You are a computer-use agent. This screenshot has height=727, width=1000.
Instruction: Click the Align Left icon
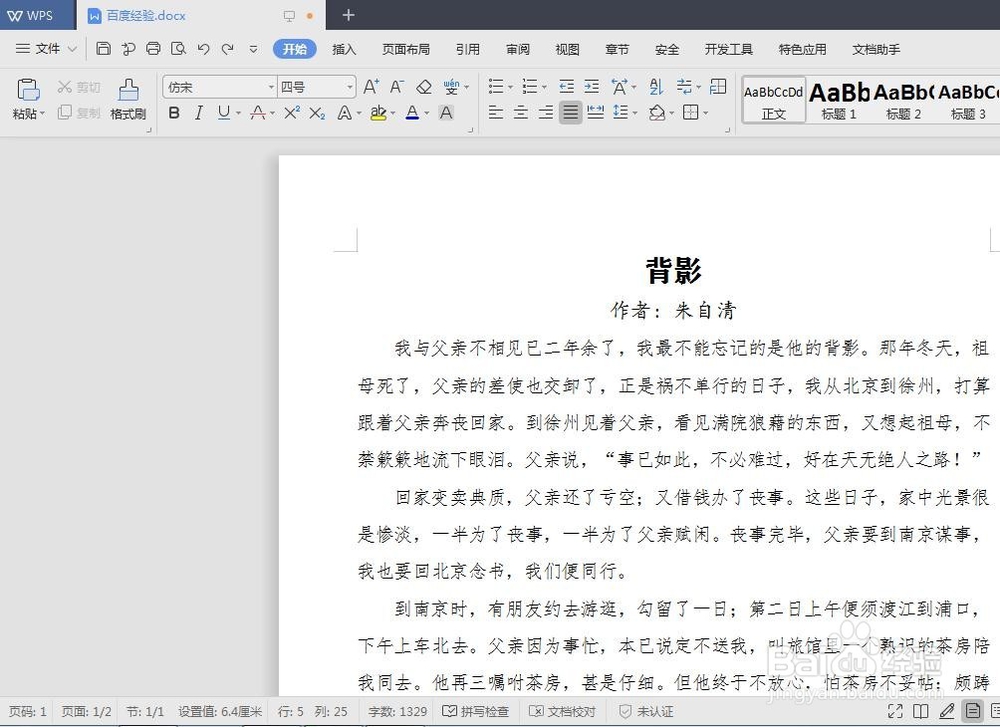[x=496, y=113]
